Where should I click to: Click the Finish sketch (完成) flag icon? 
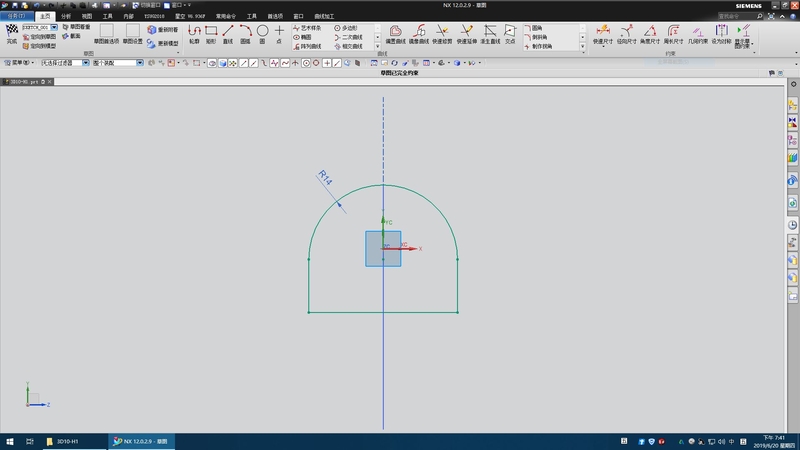coord(11,31)
